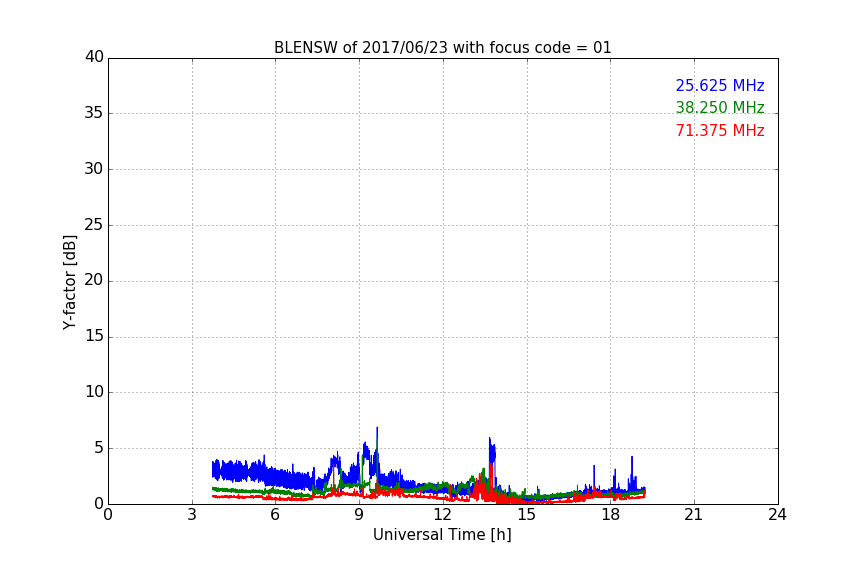The image size is (864, 576).
Task: Click the y-axis tick label '35'
Action: [94, 113]
